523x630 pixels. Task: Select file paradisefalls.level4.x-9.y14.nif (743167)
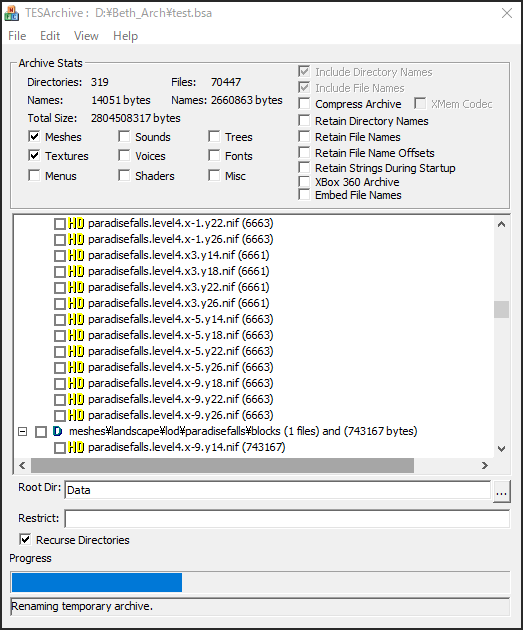186,447
